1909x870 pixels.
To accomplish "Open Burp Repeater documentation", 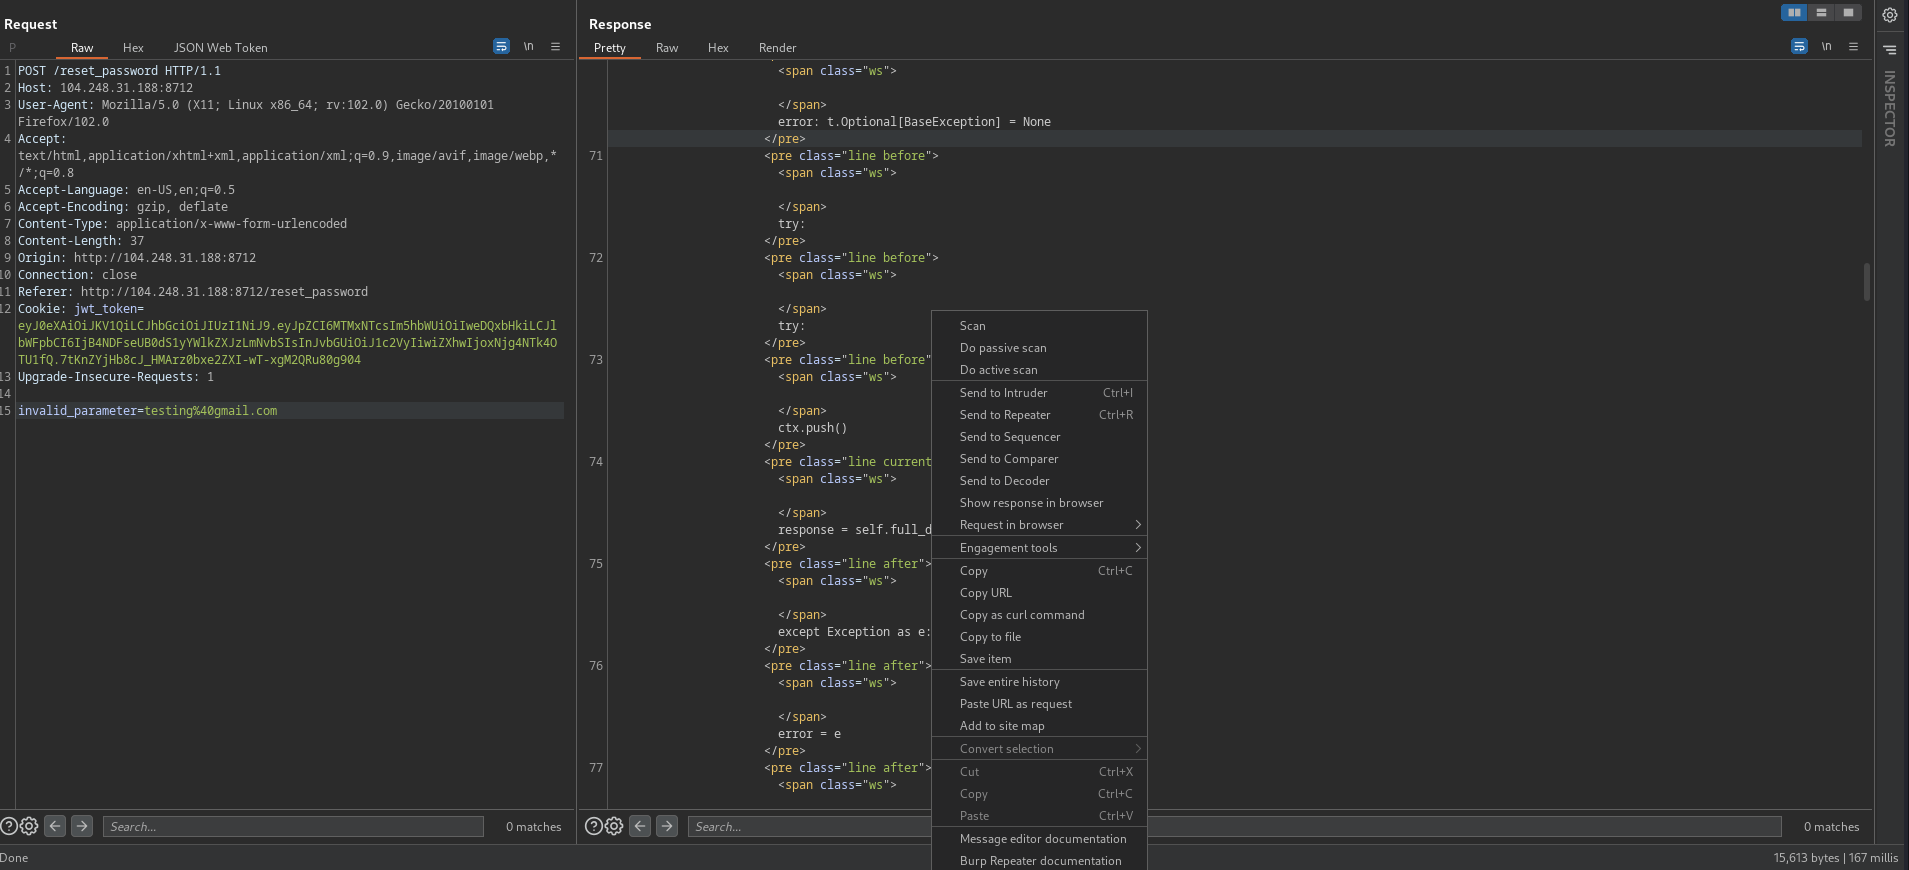I will click(x=1039, y=861).
